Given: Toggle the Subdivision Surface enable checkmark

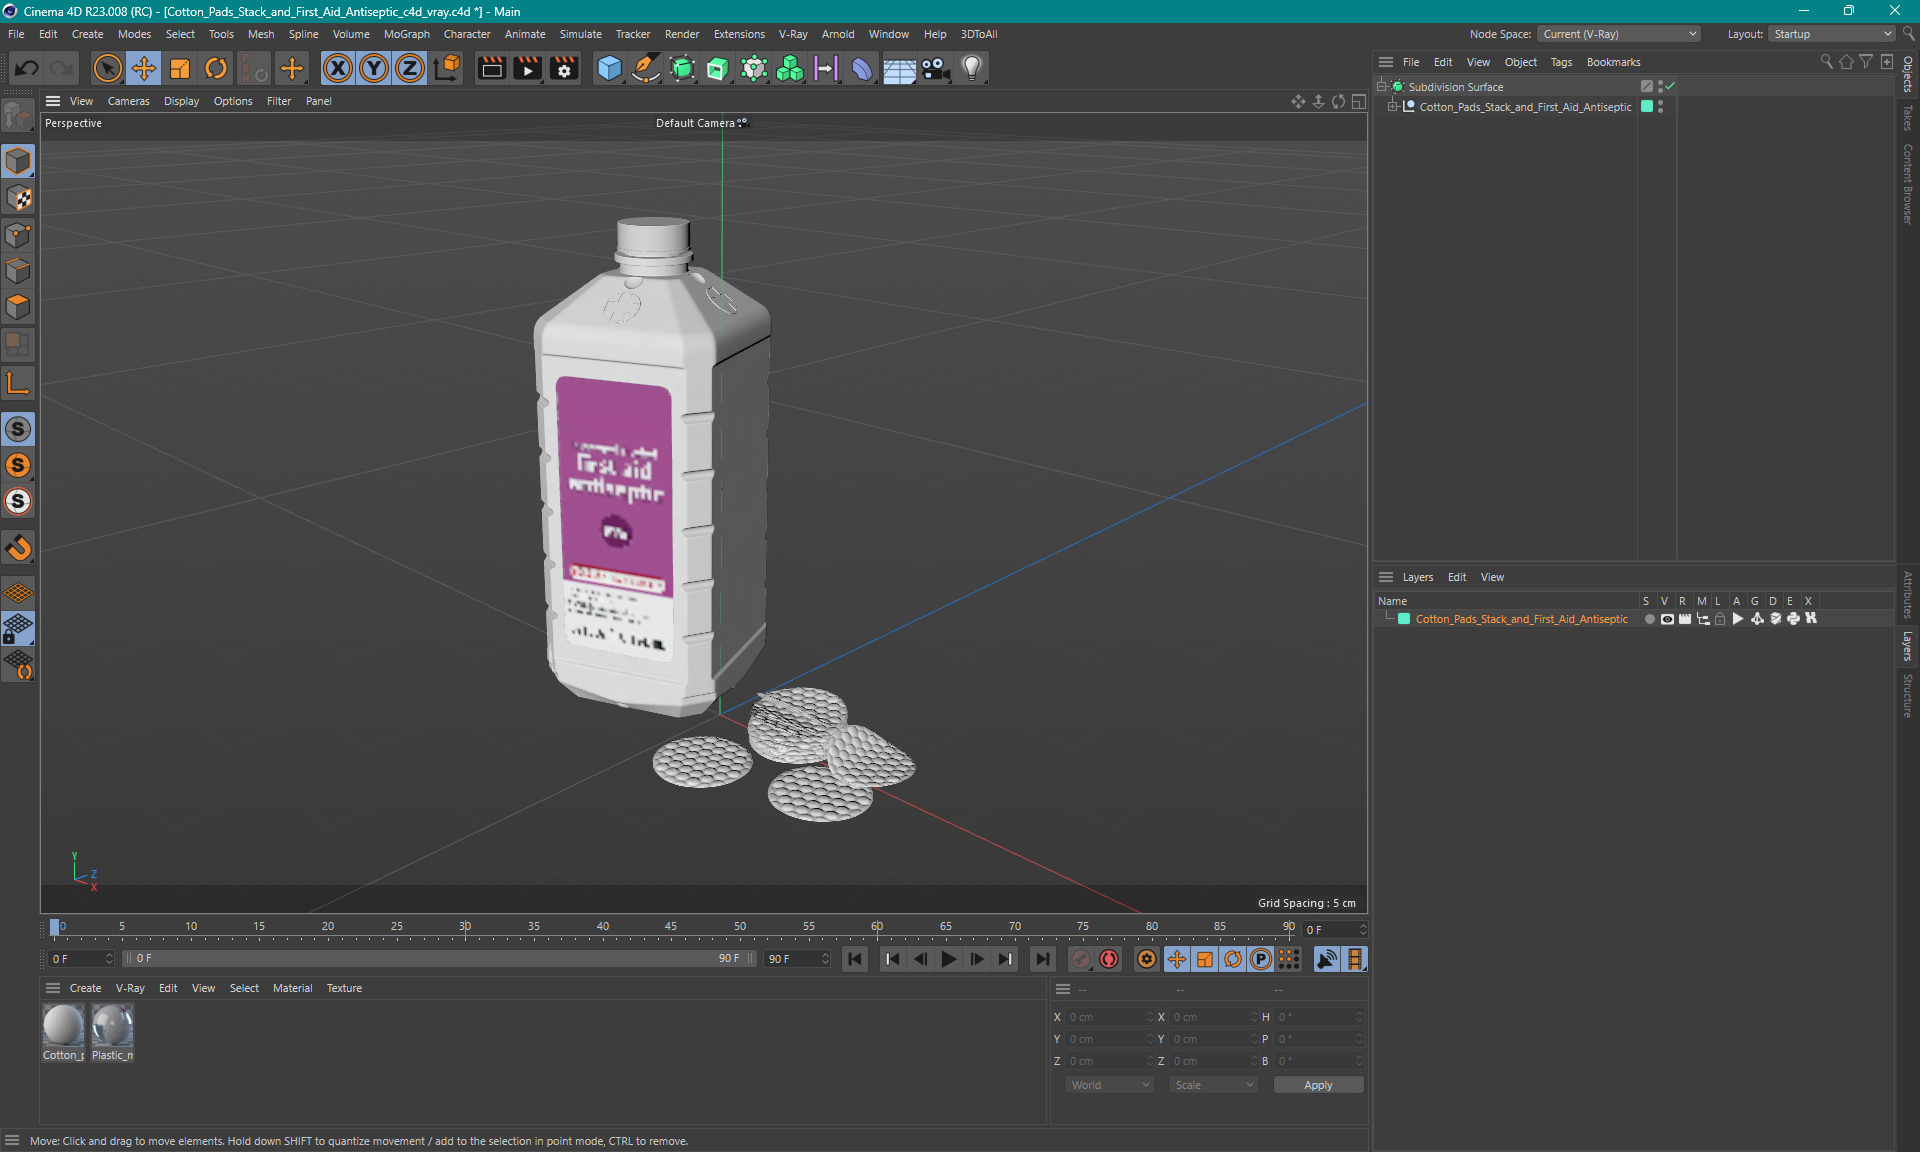Looking at the screenshot, I should 1671,86.
